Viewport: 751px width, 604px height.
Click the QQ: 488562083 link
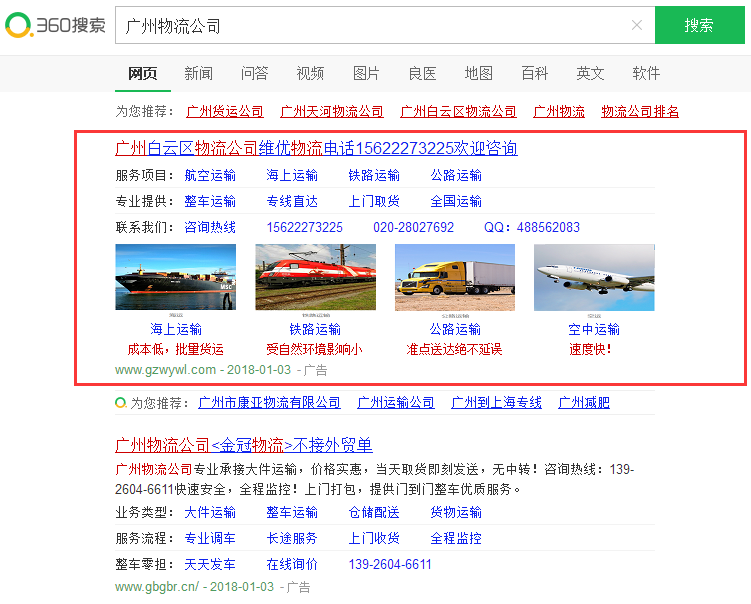(x=532, y=227)
